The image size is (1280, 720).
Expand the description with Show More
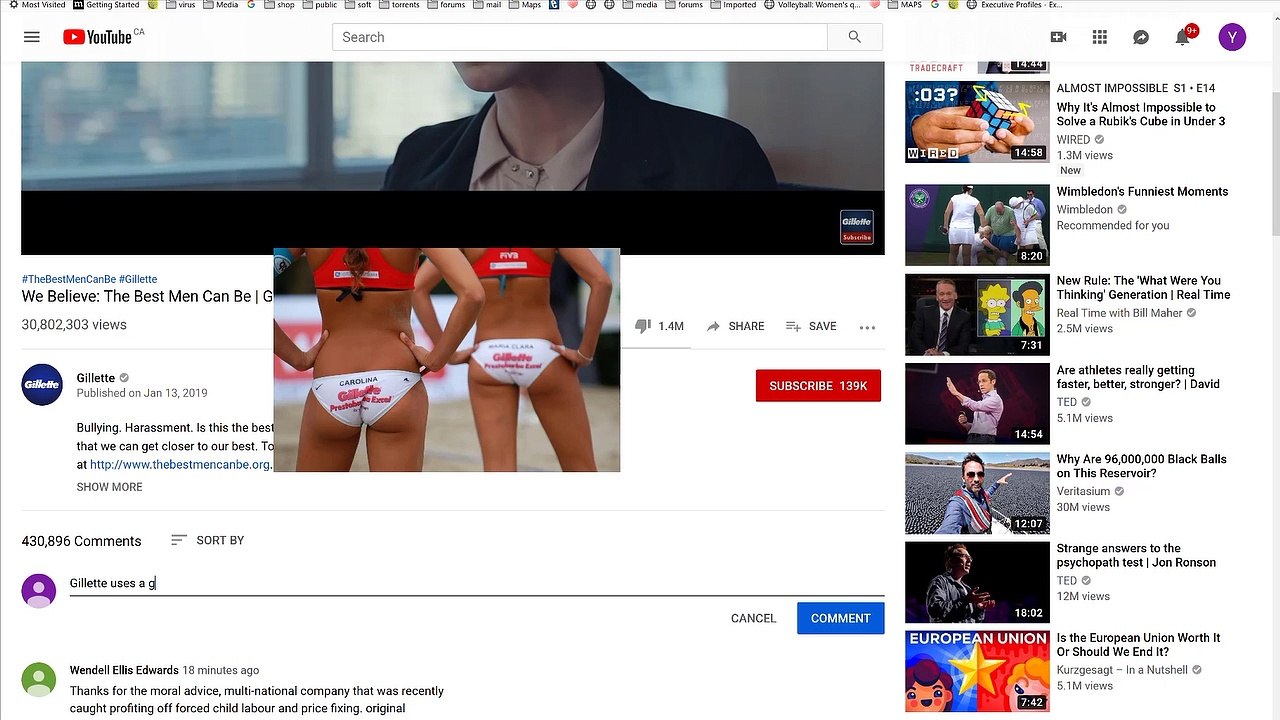110,487
